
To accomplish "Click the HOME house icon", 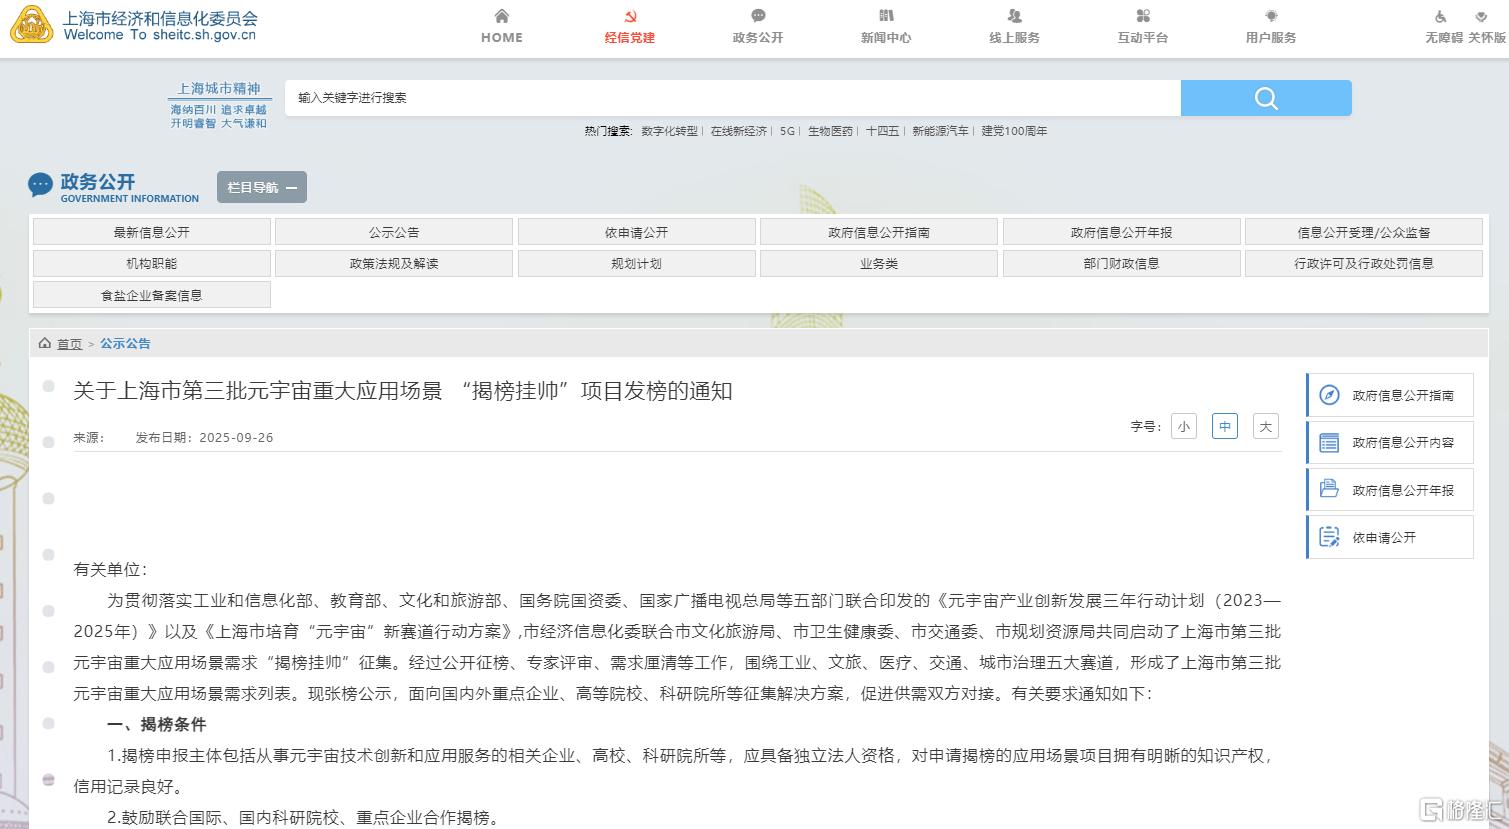I will click(x=502, y=16).
